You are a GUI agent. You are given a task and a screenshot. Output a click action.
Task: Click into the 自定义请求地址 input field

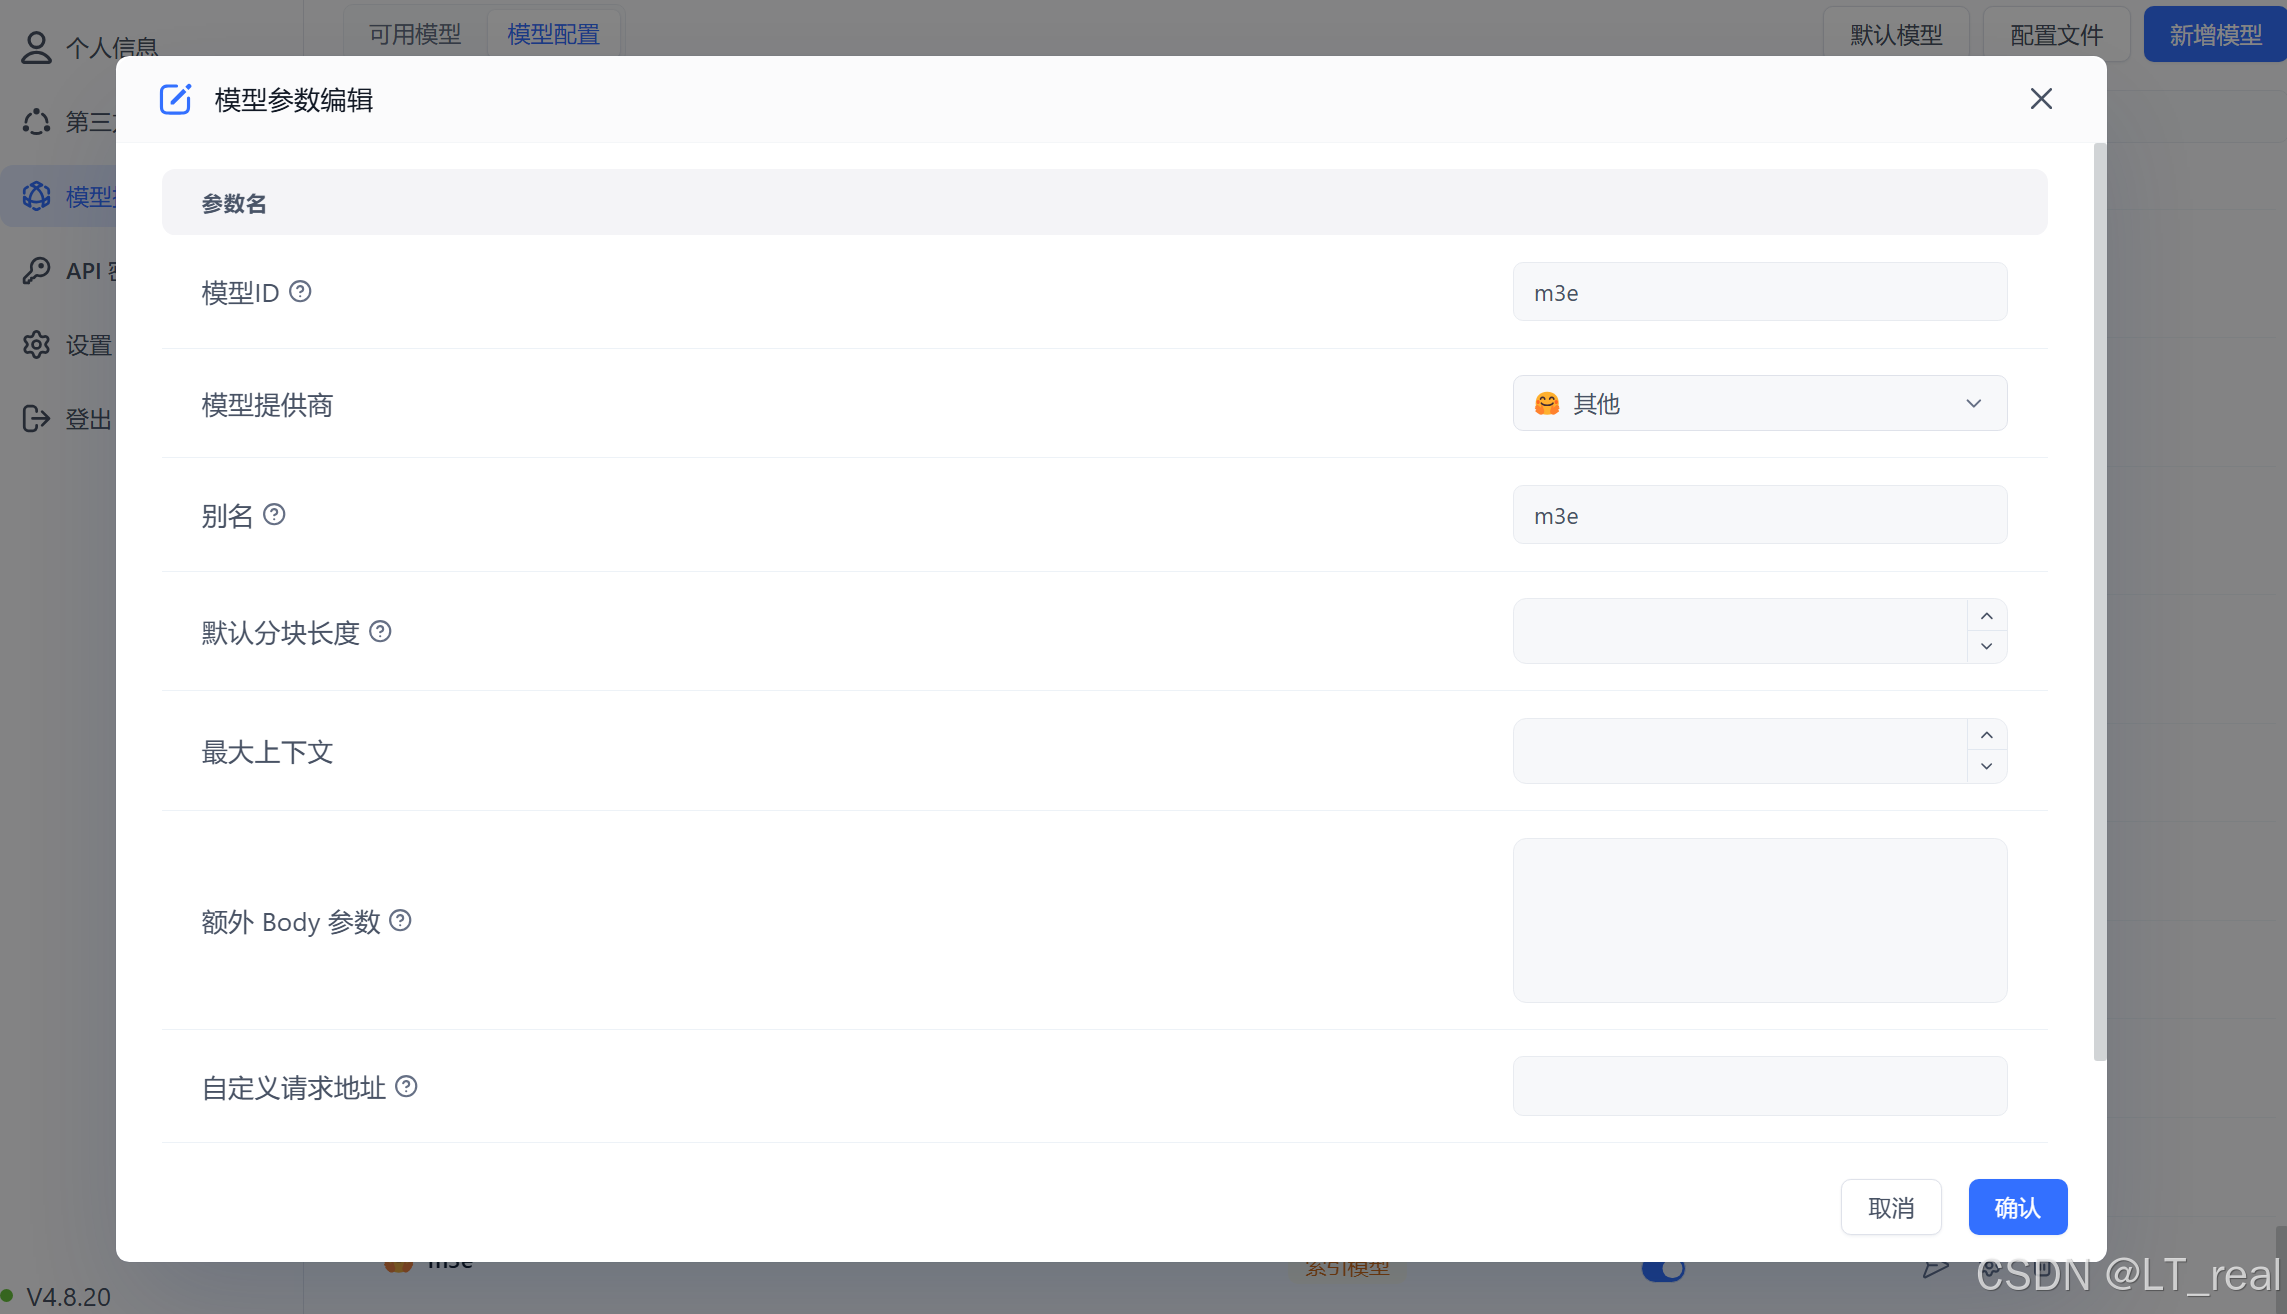point(1759,1086)
